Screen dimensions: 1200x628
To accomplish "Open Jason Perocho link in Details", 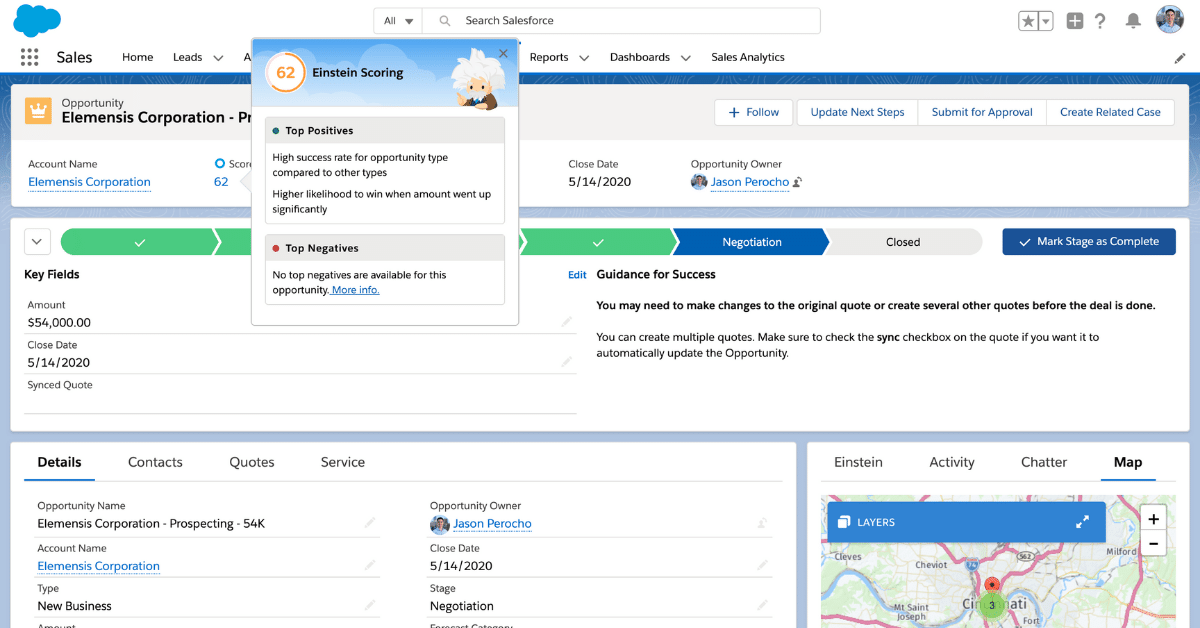I will pyautogui.click(x=492, y=524).
